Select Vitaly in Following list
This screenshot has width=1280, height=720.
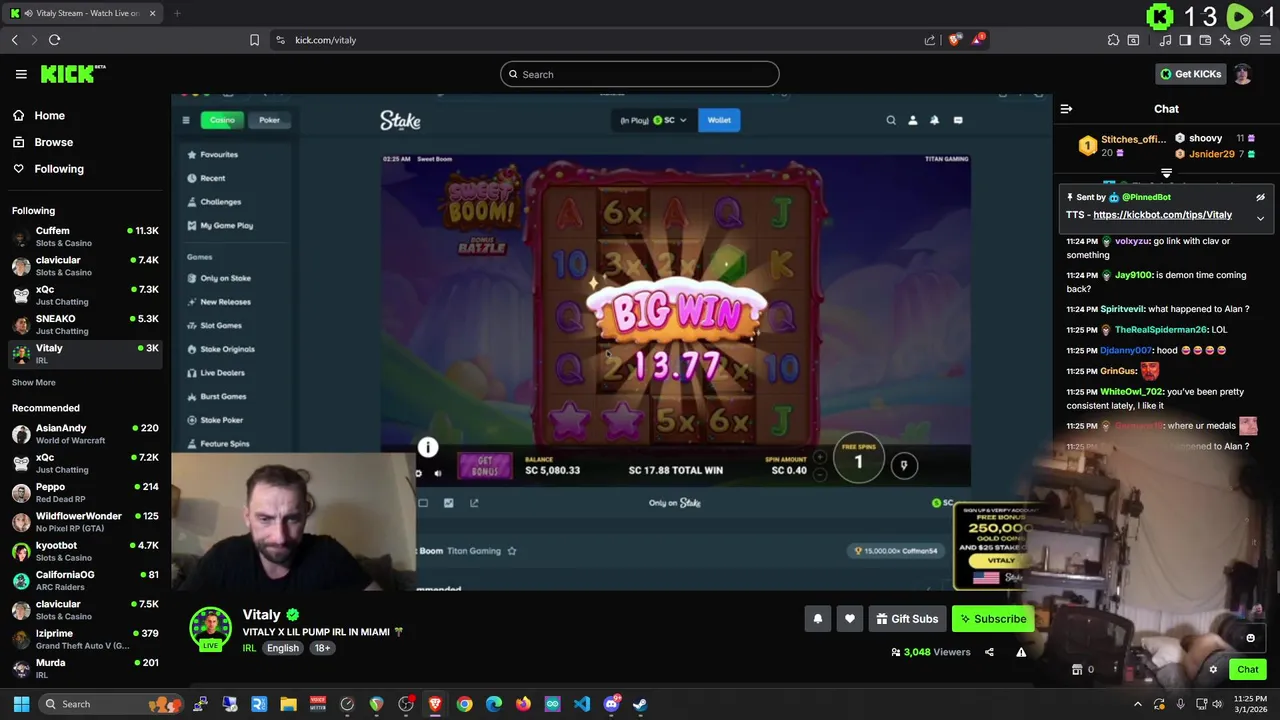(x=85, y=354)
